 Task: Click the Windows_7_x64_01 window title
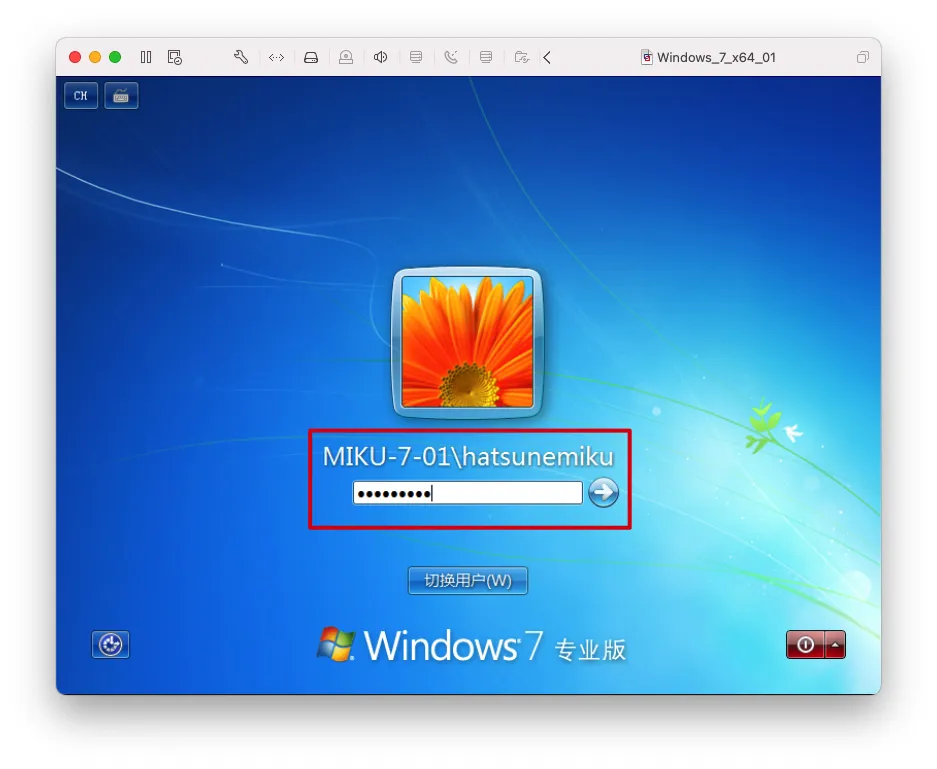(716, 57)
